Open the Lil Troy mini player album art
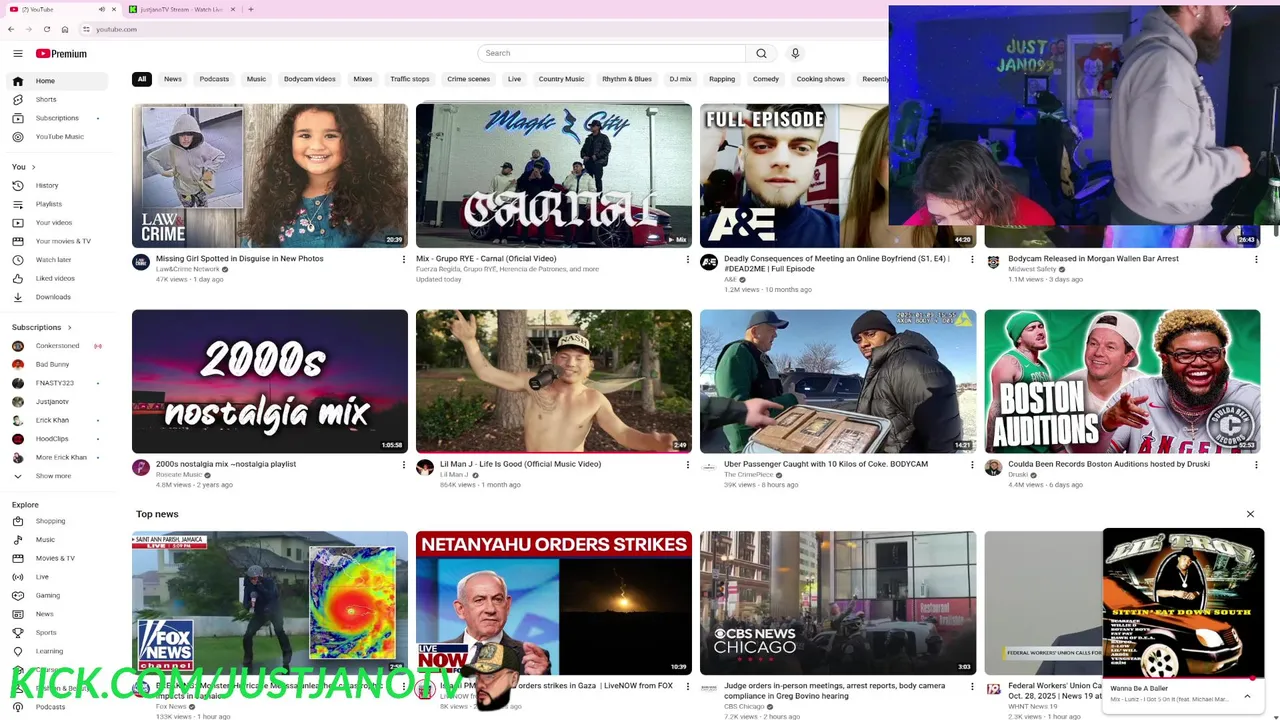The image size is (1280, 720). pos(1183,603)
